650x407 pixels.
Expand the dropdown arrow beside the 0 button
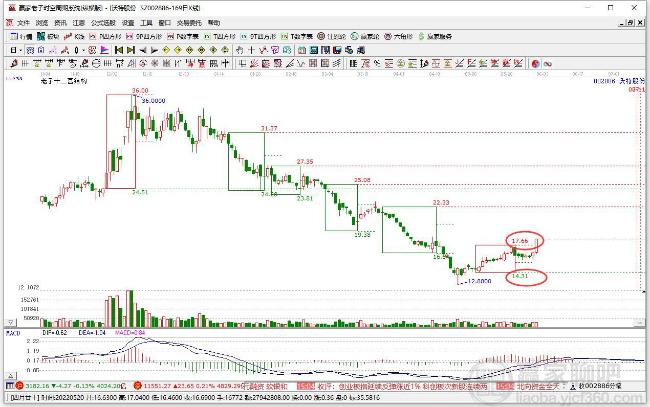tap(83, 50)
